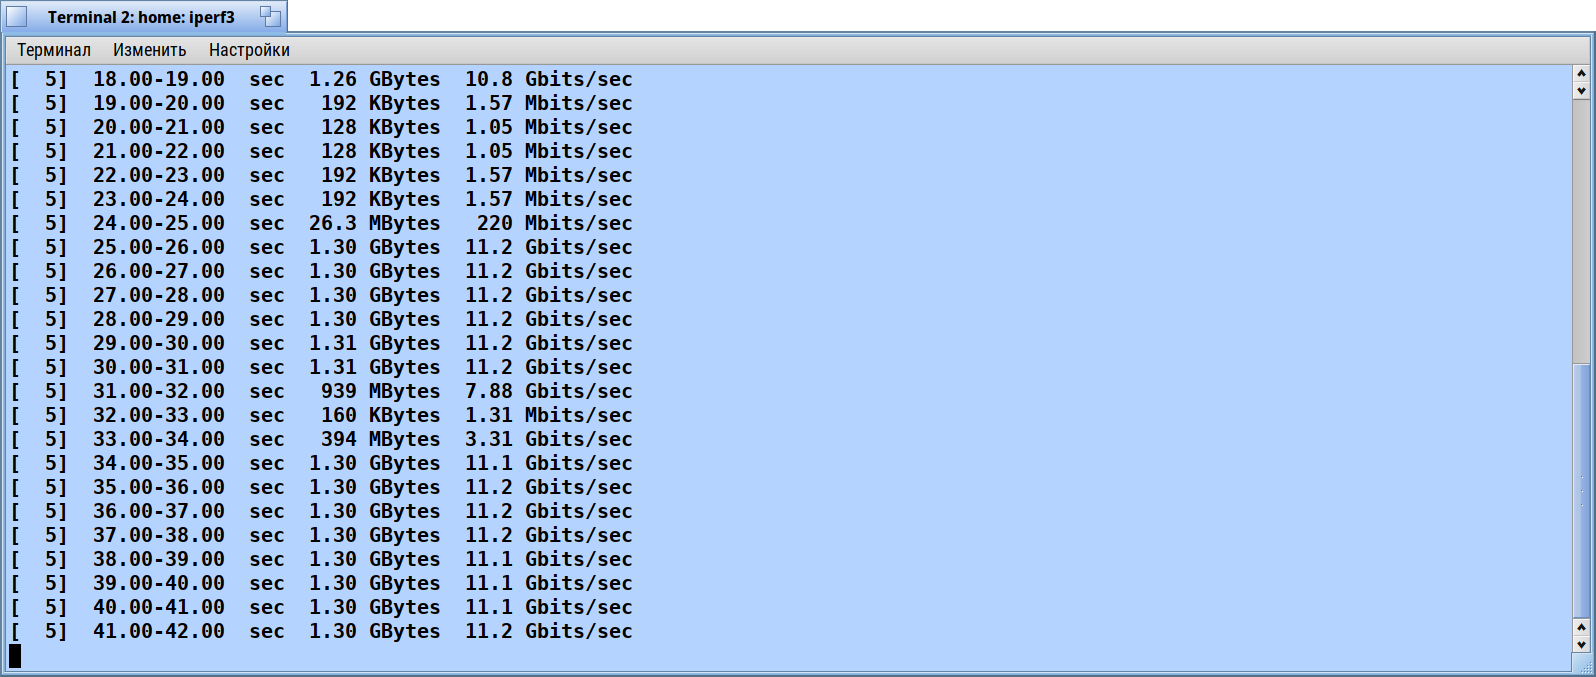
Task: Click the 220 Mbits/sec value
Action: point(555,223)
